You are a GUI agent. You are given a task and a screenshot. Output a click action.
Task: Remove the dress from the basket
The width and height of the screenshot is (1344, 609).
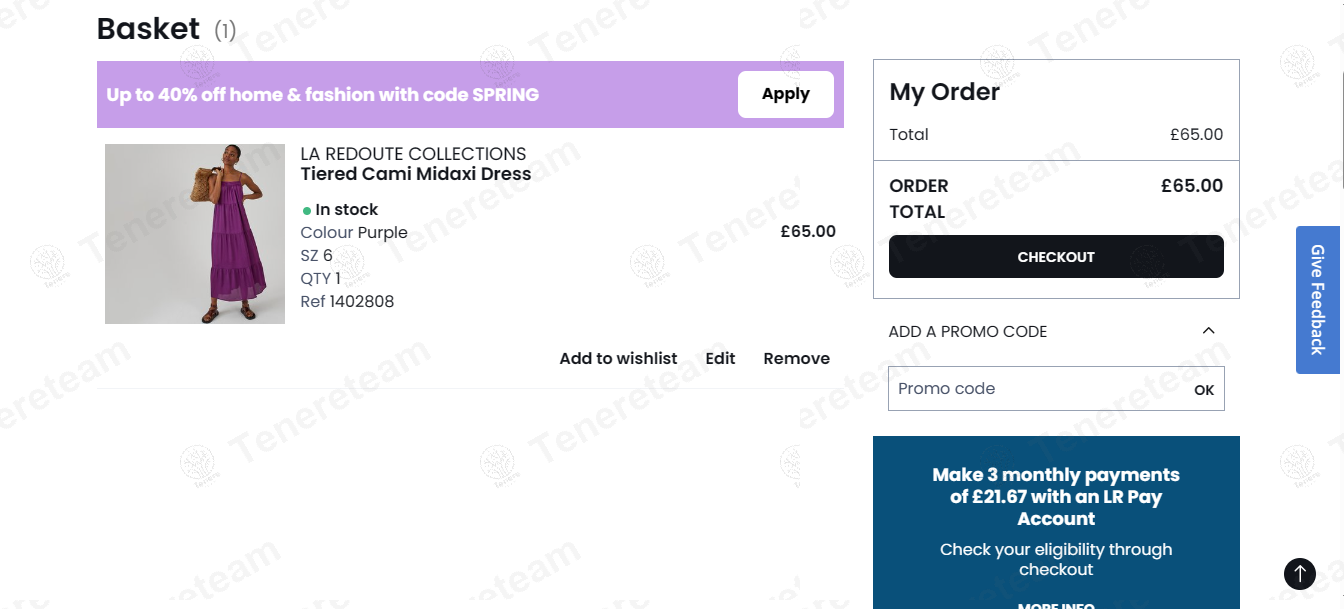click(x=796, y=359)
